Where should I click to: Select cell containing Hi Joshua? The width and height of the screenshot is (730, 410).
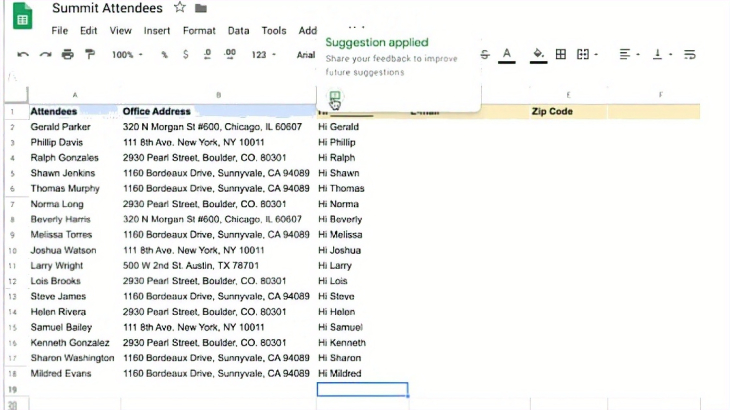[363, 250]
